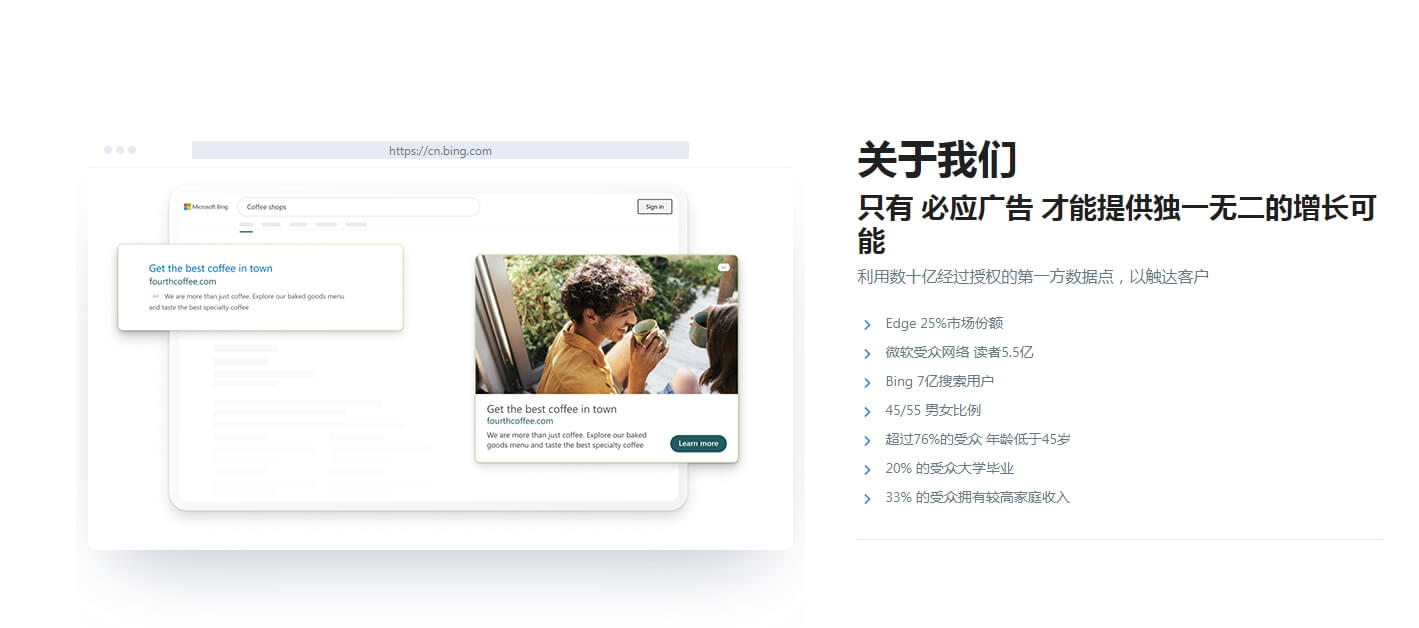Select the underlined first tab below the search box
Image resolution: width=1419 pixels, height=628 pixels.
[x=246, y=227]
